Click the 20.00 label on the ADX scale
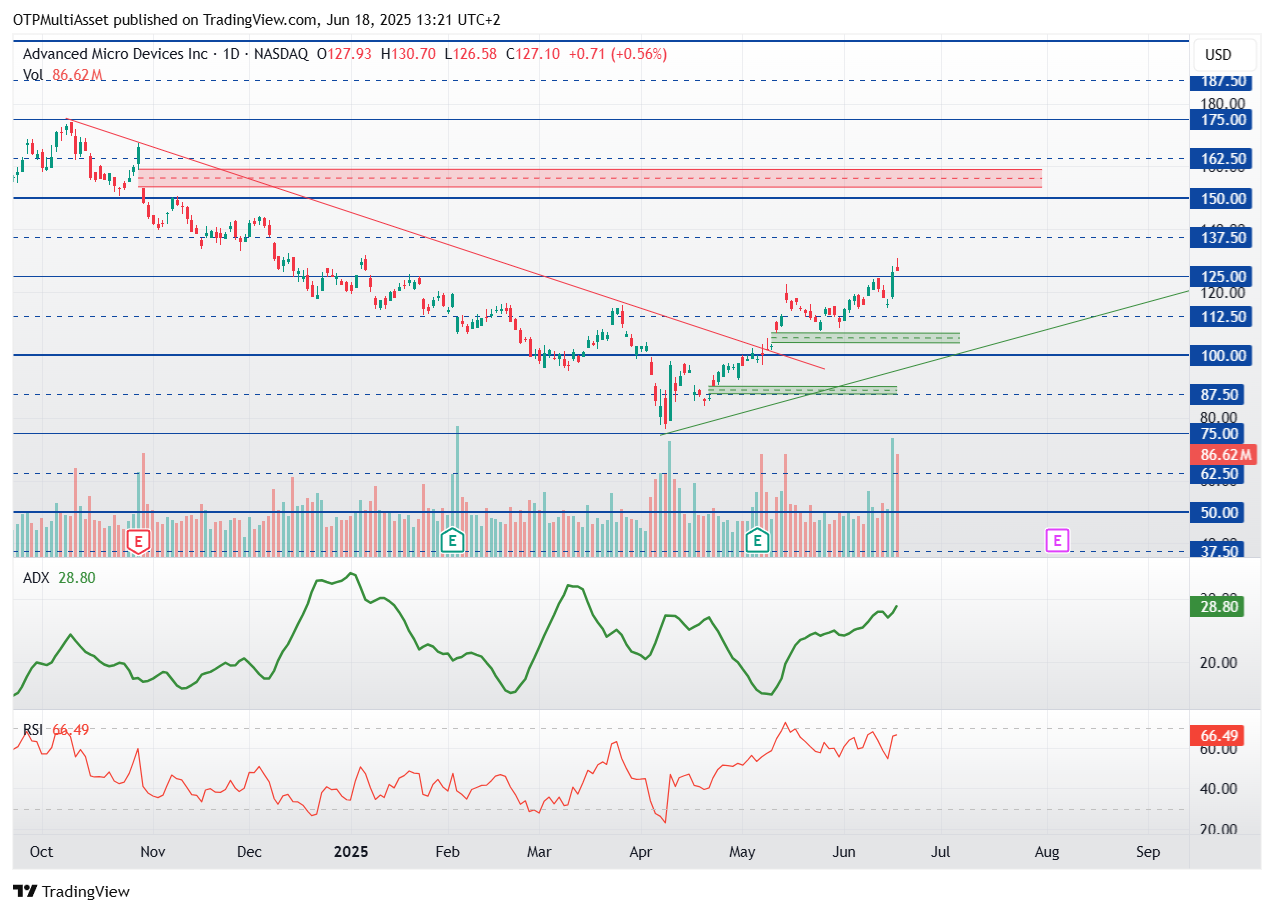 [1219, 662]
